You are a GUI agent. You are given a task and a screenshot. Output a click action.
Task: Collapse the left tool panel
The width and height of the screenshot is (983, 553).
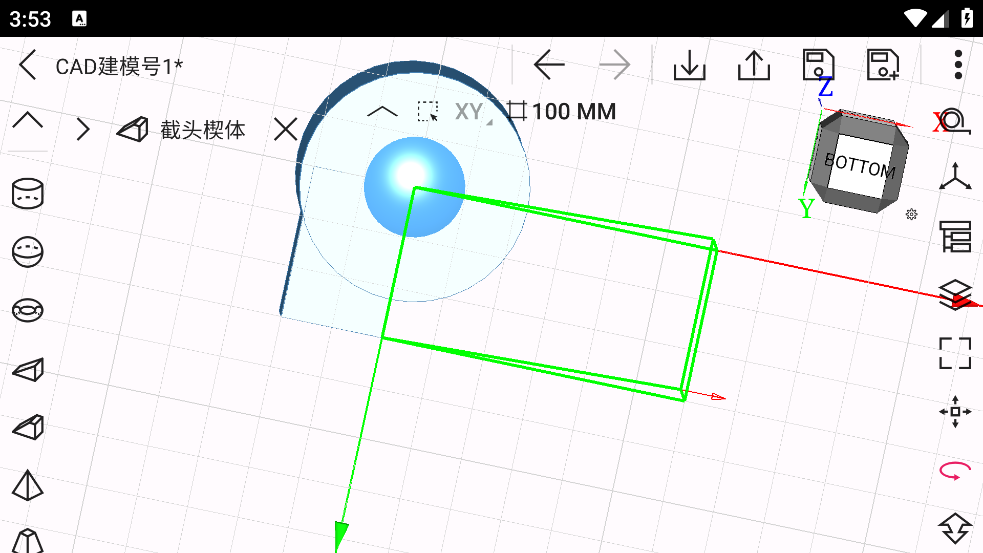tap(28, 120)
